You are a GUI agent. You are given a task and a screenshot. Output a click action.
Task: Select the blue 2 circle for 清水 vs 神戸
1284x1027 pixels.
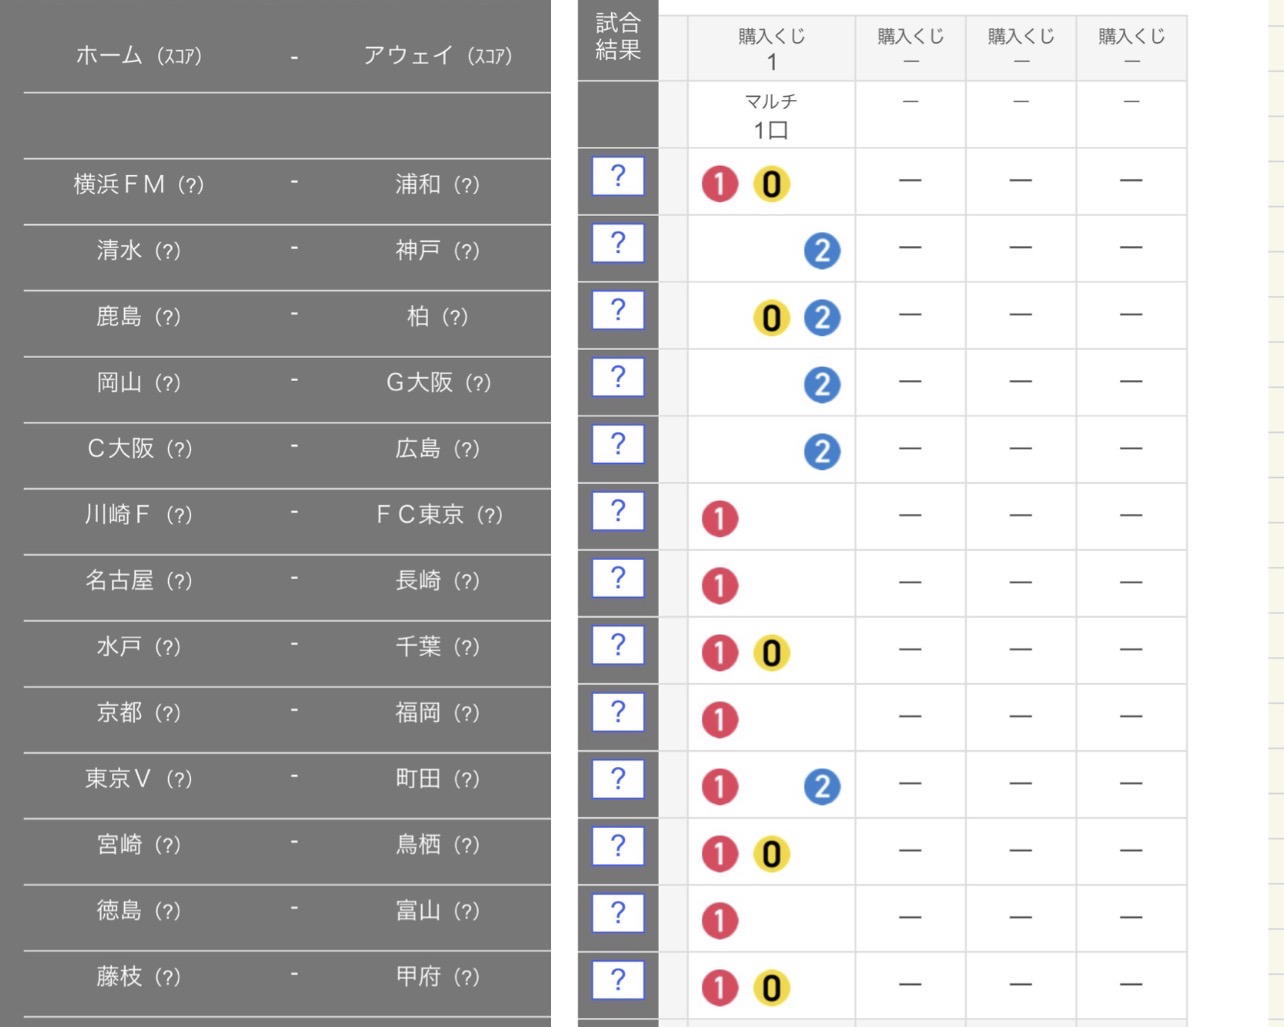822,251
